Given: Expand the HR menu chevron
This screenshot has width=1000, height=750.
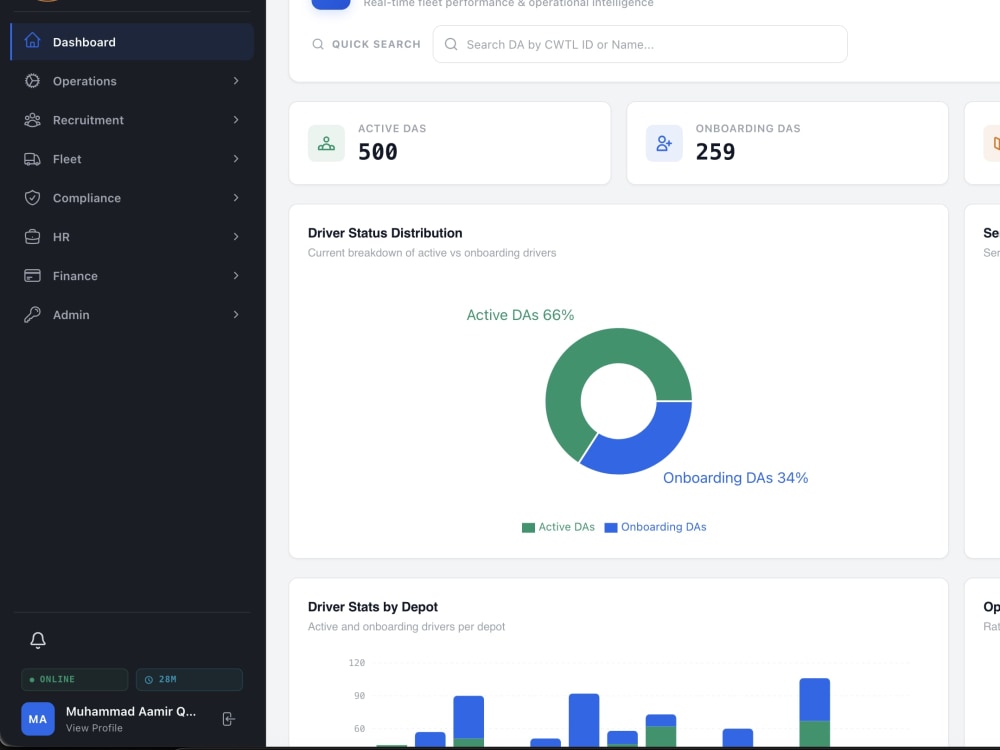Looking at the screenshot, I should (236, 237).
